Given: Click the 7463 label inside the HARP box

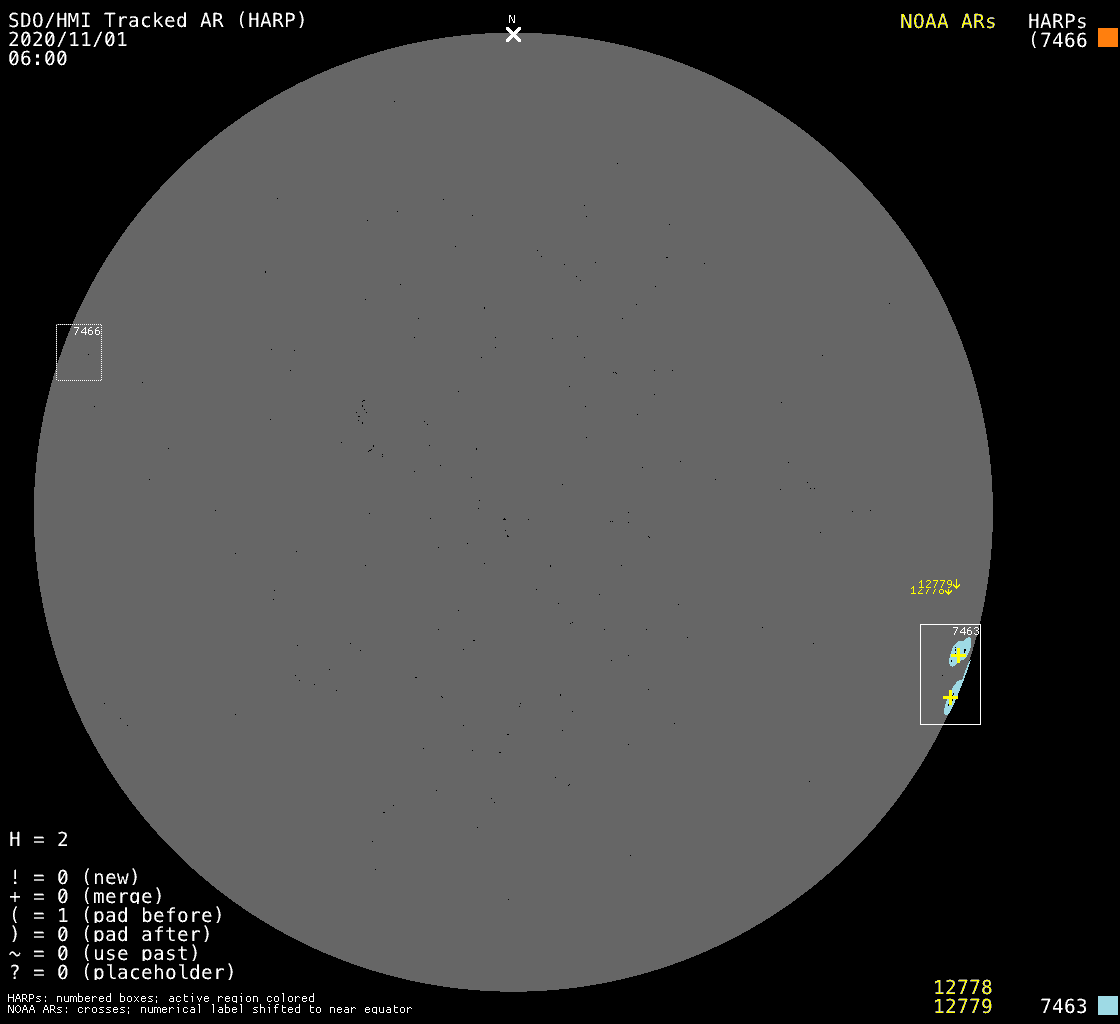Looking at the screenshot, I should tap(965, 631).
